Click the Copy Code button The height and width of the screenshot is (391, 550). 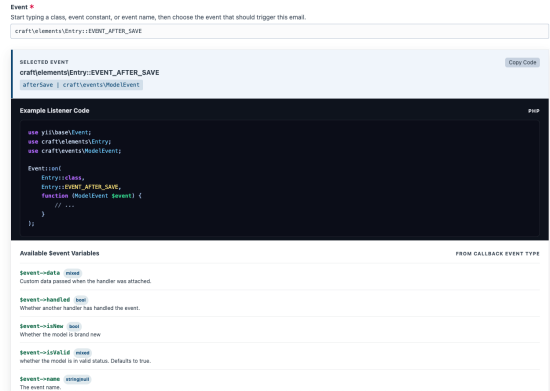522,62
